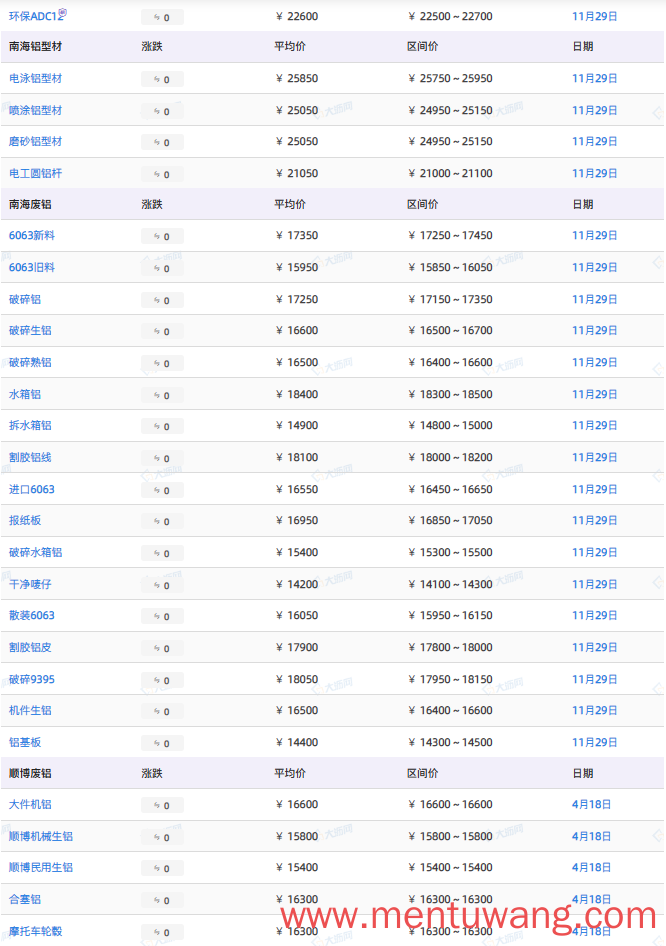Viewport: 666px width, 946px height.
Task: Open the 合塞铝 link
Action: point(25,900)
